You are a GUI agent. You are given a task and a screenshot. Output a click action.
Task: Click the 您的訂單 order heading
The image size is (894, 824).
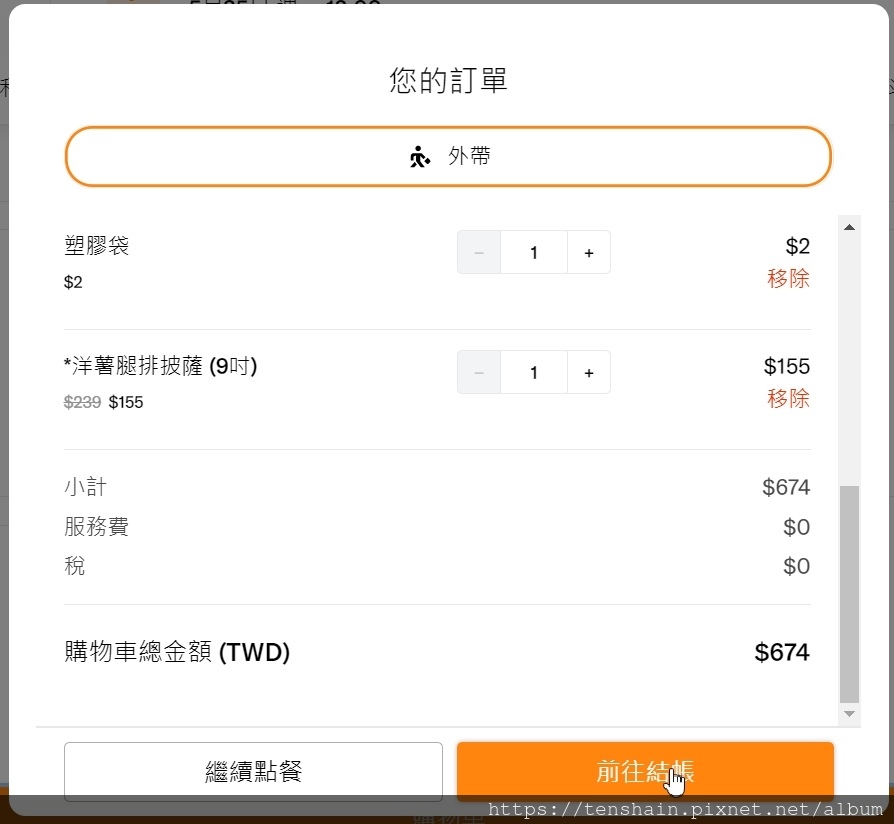pos(448,81)
